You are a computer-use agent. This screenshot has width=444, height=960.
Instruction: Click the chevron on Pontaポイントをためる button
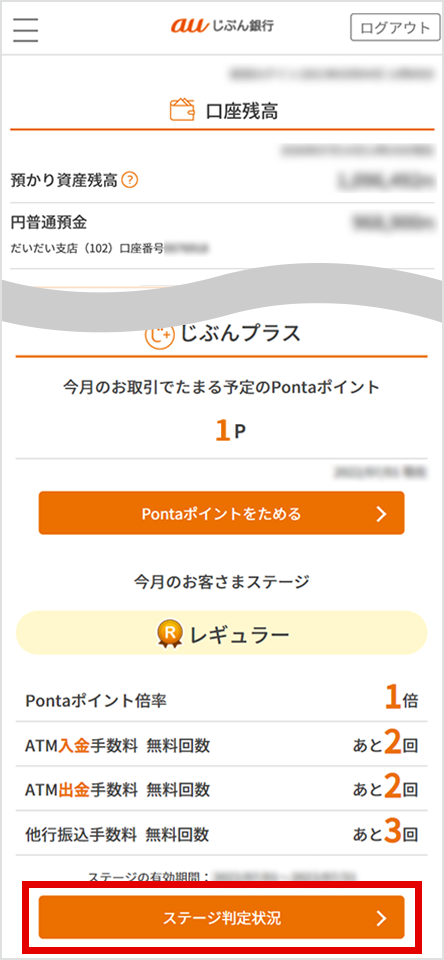[x=382, y=513]
